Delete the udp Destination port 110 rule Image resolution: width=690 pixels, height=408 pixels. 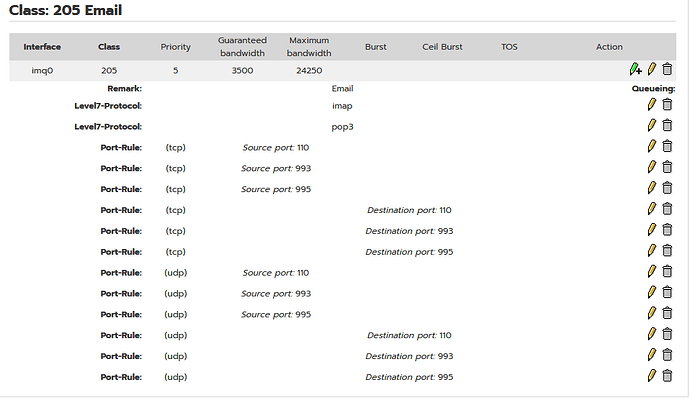coord(668,334)
